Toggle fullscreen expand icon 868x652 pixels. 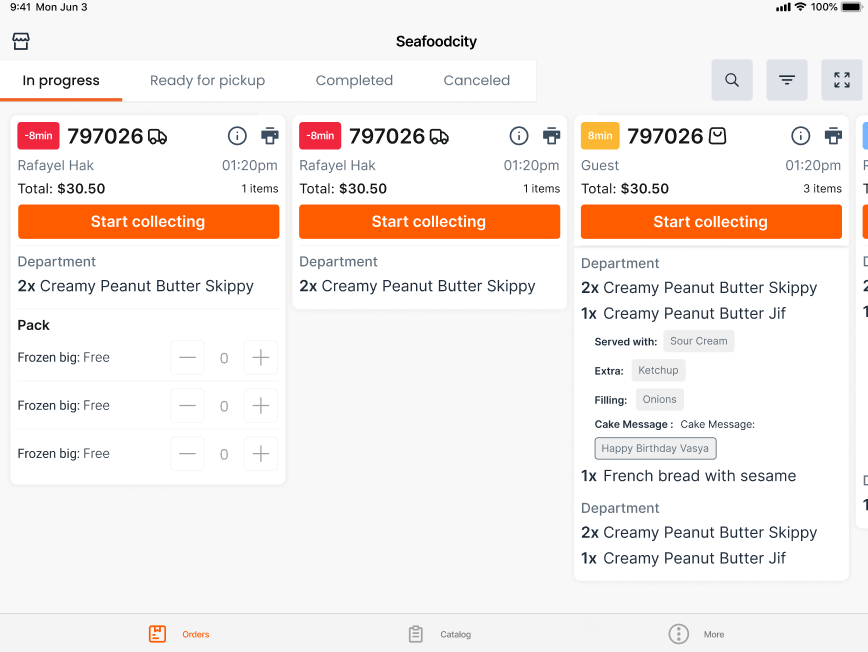point(841,80)
